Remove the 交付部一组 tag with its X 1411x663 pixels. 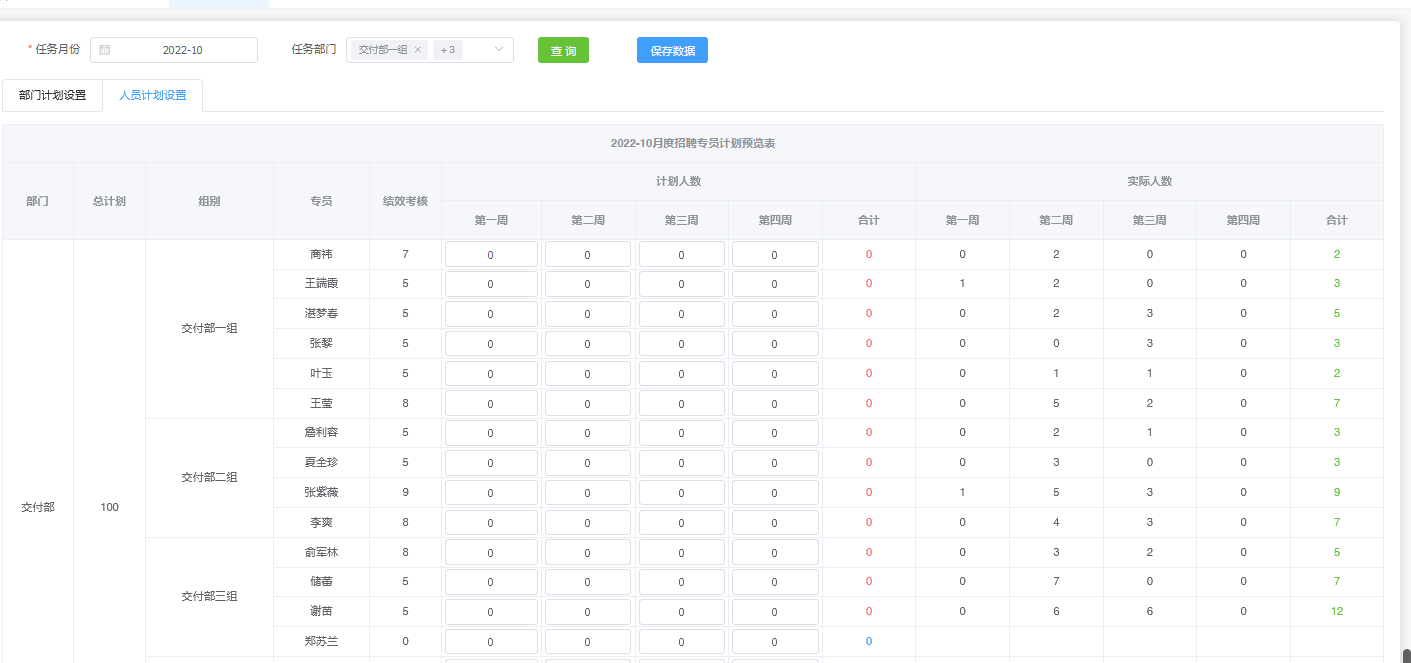tap(418, 50)
